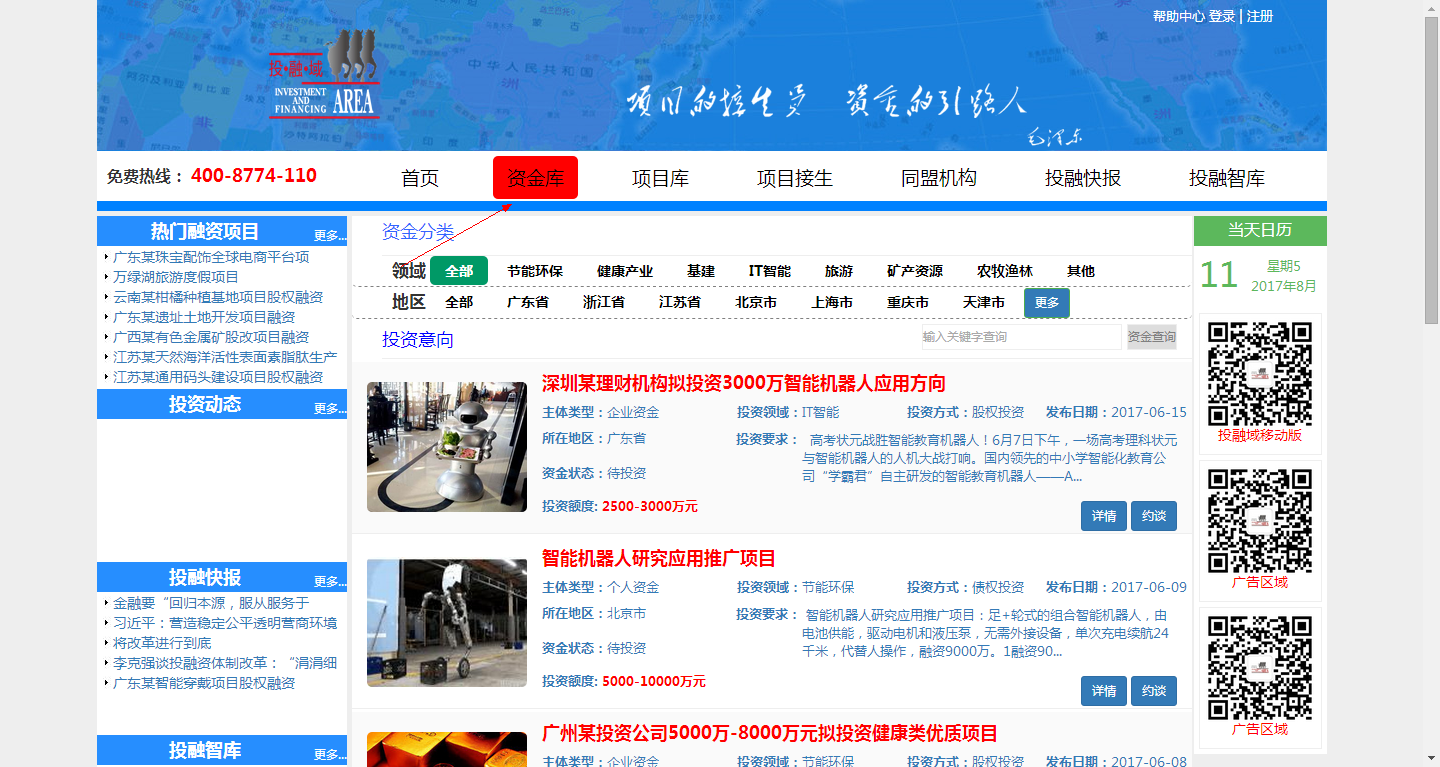This screenshot has width=1440, height=767.
Task: Open 项目库 navigation item
Action: (660, 178)
